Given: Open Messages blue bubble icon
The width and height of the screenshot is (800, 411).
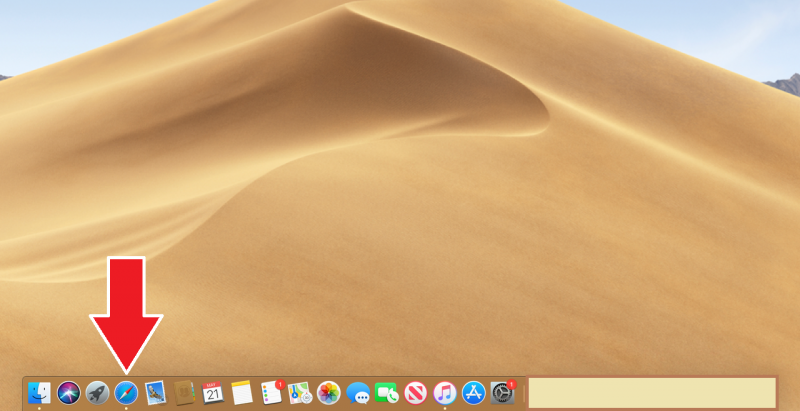Looking at the screenshot, I should click(x=358, y=392).
